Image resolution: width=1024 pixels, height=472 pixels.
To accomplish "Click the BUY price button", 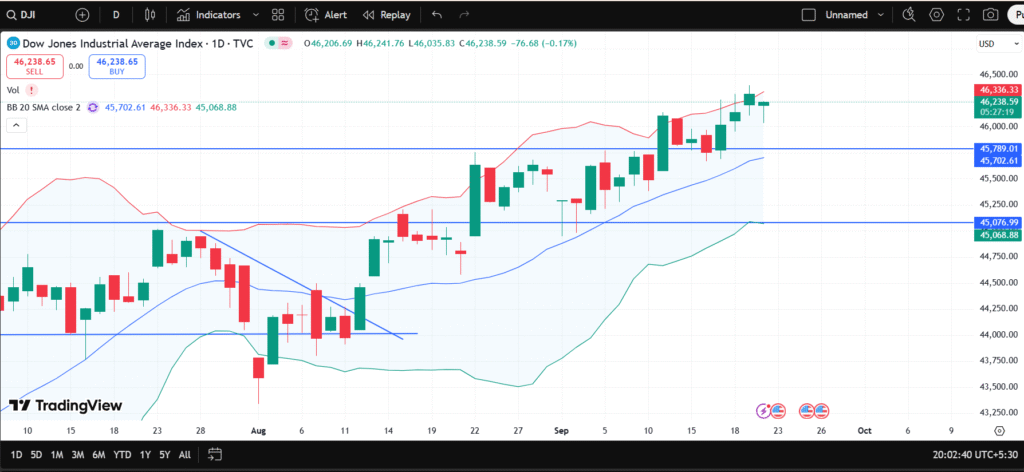I will [x=117, y=66].
